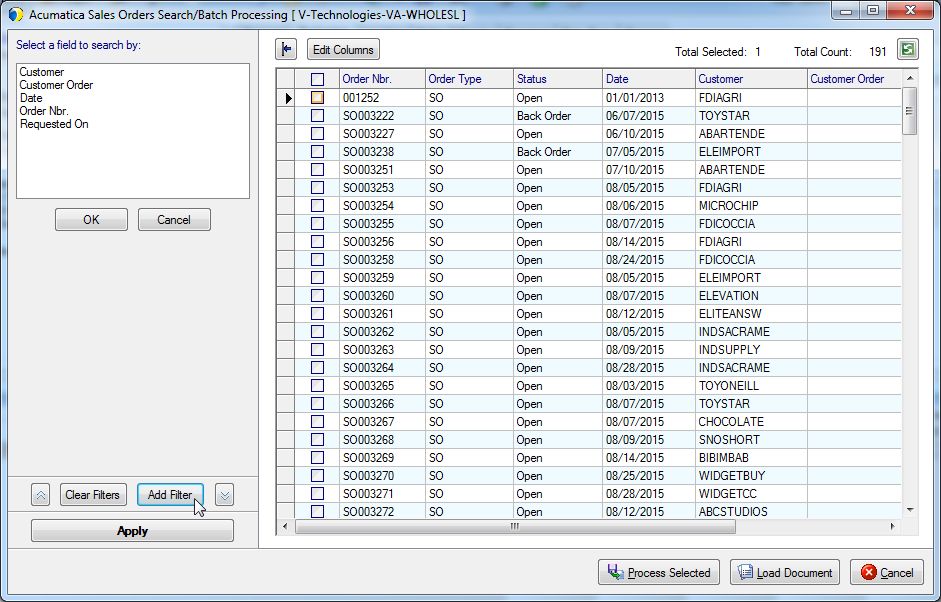Check the box for order SO003251
This screenshot has height=602, width=941.
pyautogui.click(x=317, y=169)
